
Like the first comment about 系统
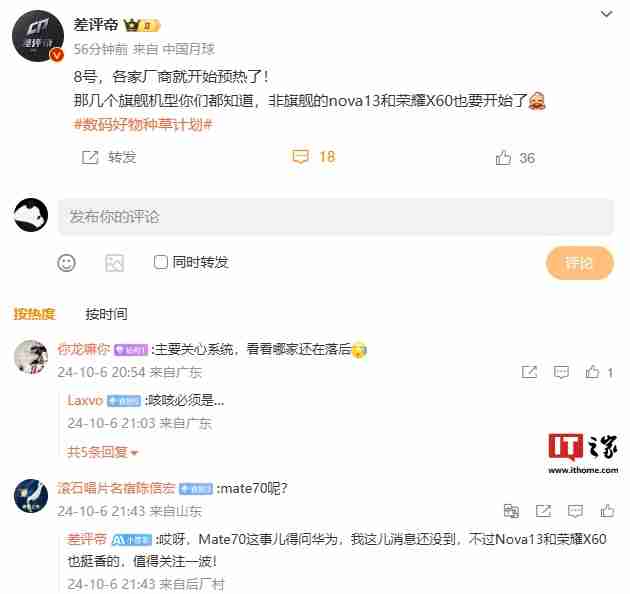(x=592, y=372)
